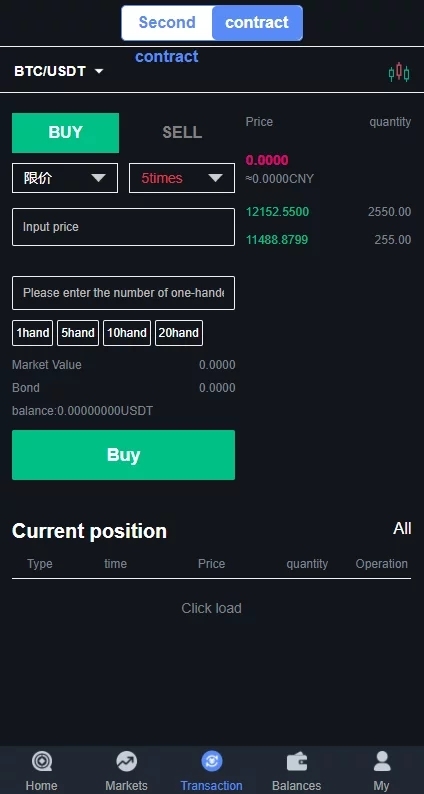This screenshot has width=424, height=794.
Task: Switch to the SELL side
Action: click(x=182, y=133)
